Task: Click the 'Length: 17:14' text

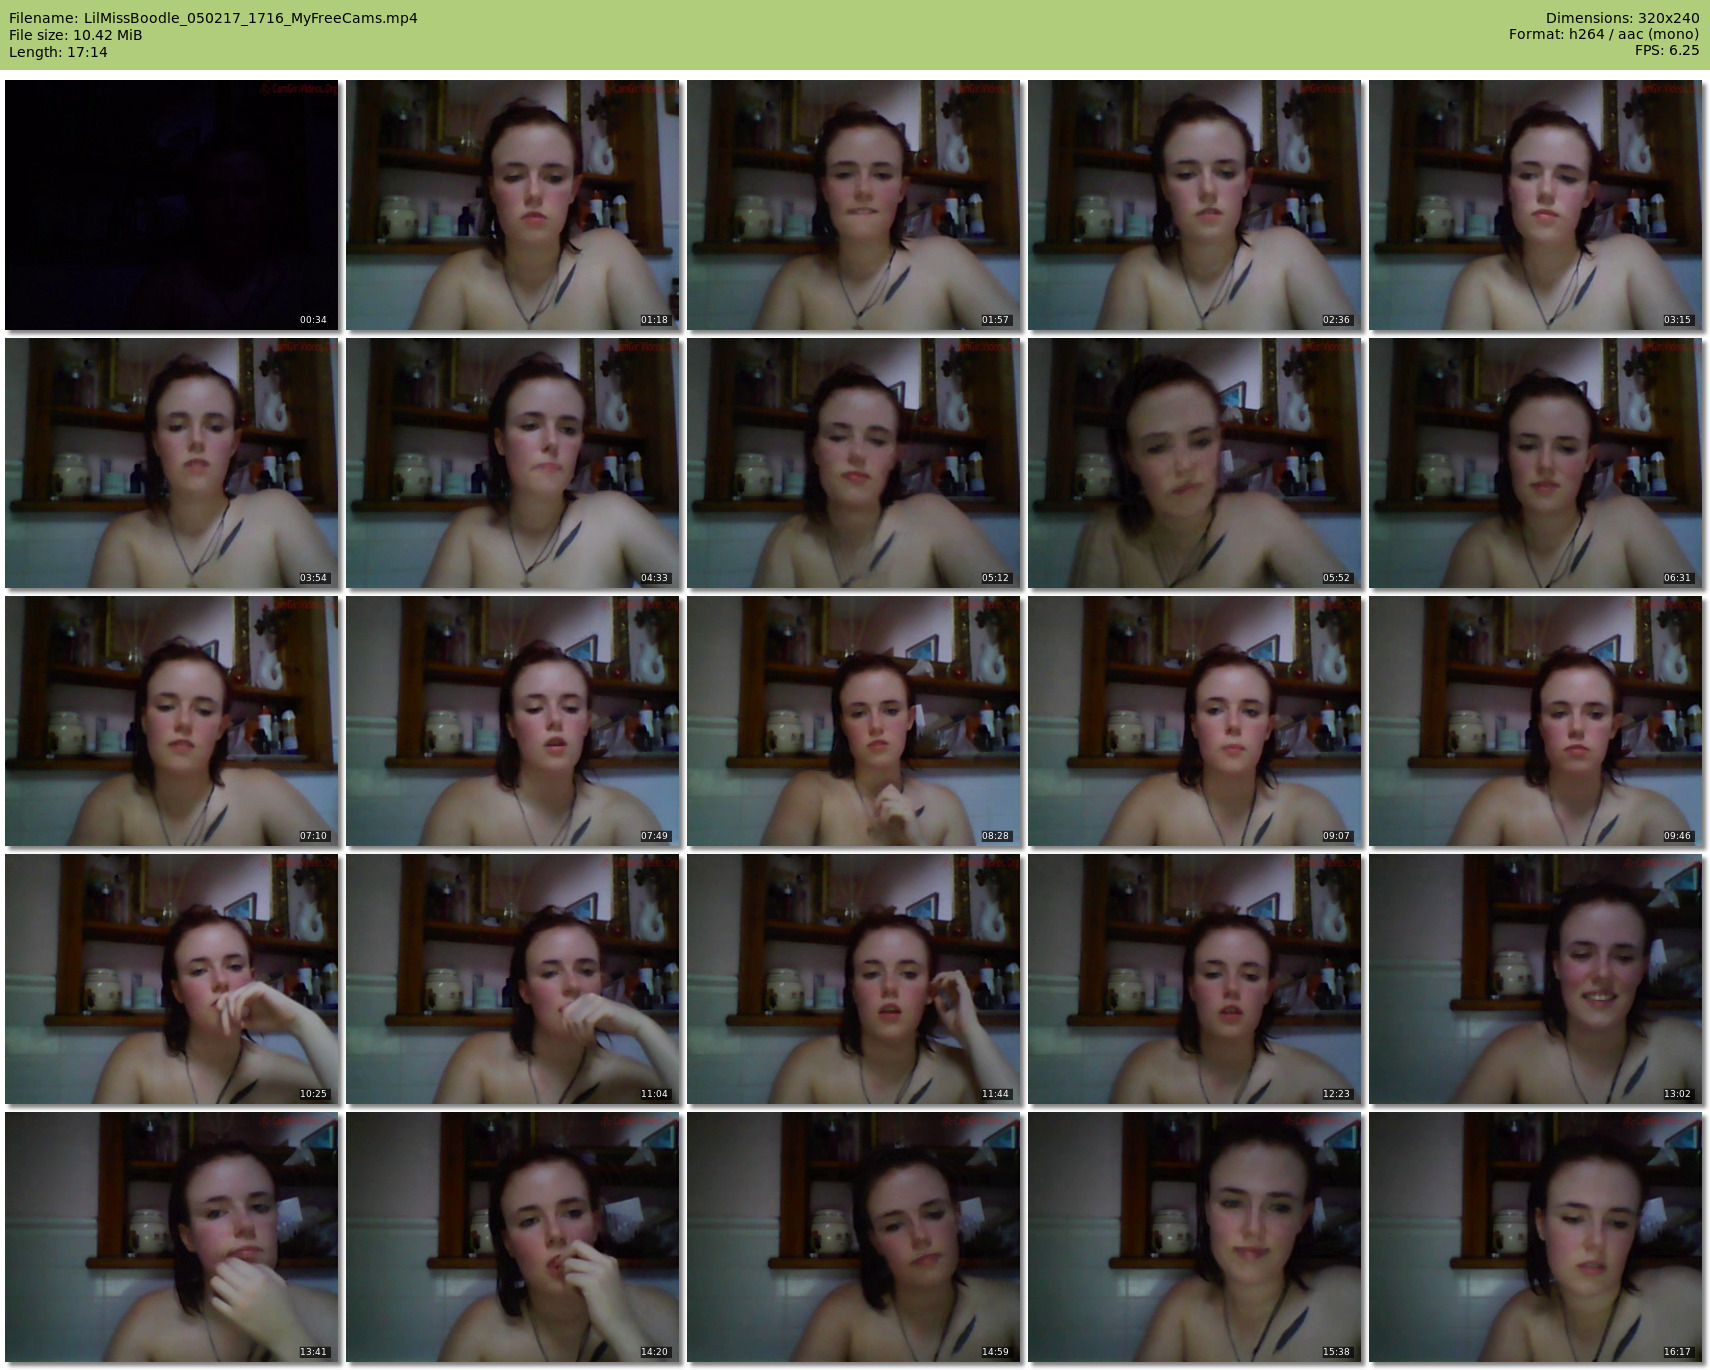Action: click(x=58, y=52)
